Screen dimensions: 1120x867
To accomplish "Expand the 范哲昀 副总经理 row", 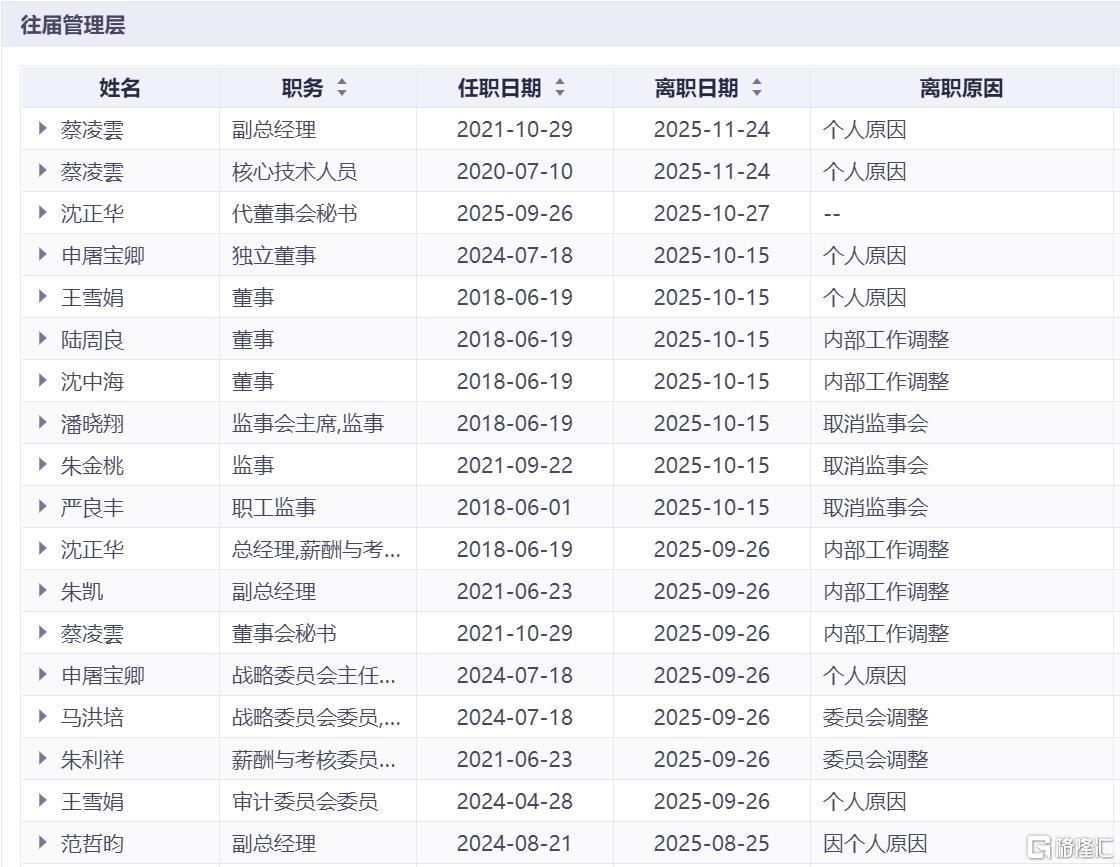I will pos(43,843).
